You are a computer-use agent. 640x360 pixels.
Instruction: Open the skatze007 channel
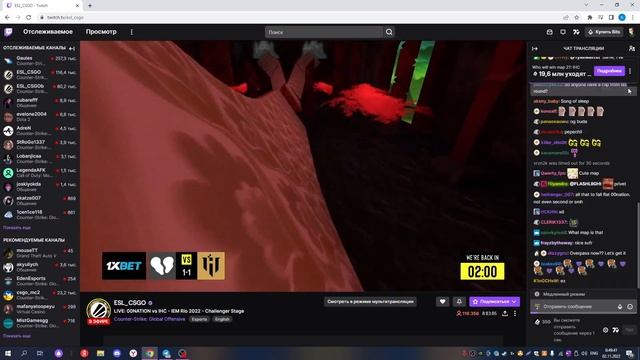[x=40, y=200]
